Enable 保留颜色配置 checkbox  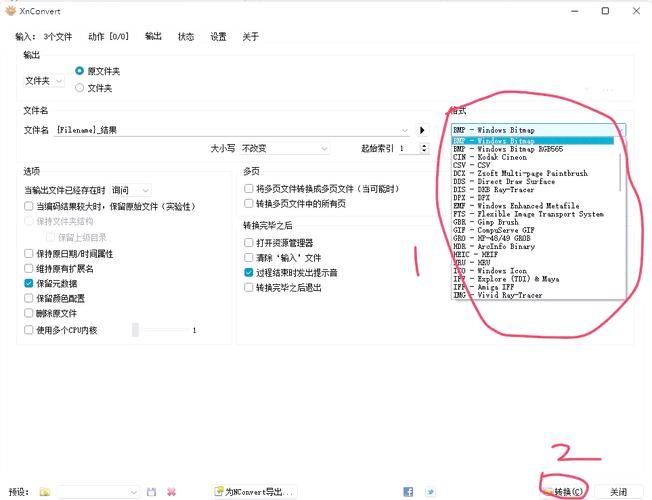[x=29, y=298]
